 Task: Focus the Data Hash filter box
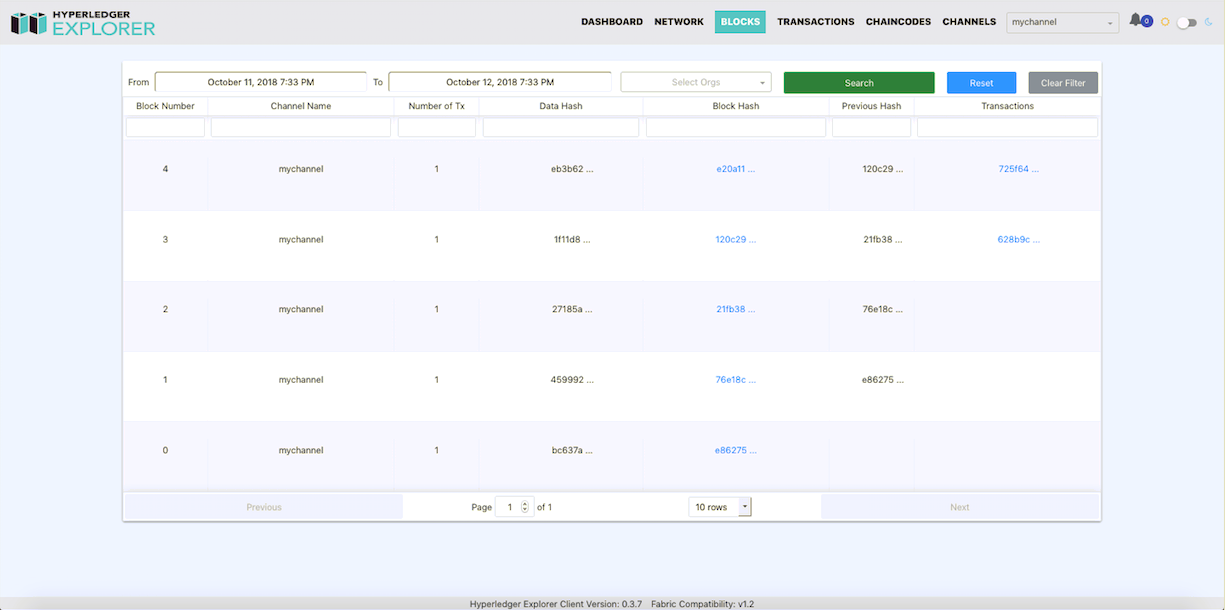(561, 128)
